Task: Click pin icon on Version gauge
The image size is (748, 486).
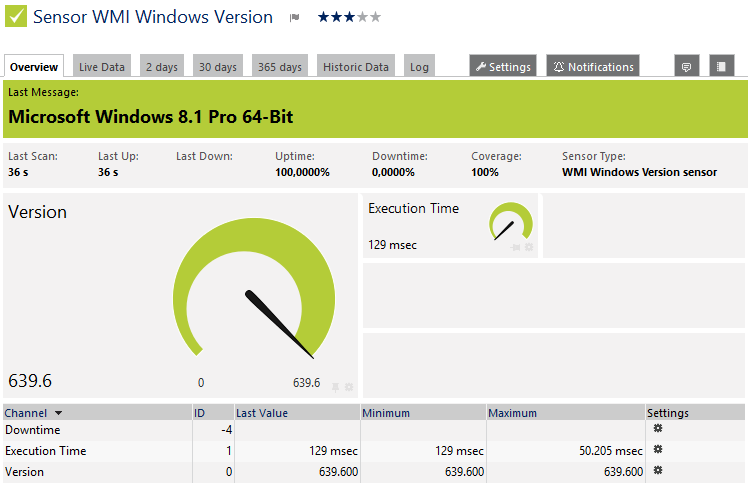Action: pyautogui.click(x=335, y=387)
